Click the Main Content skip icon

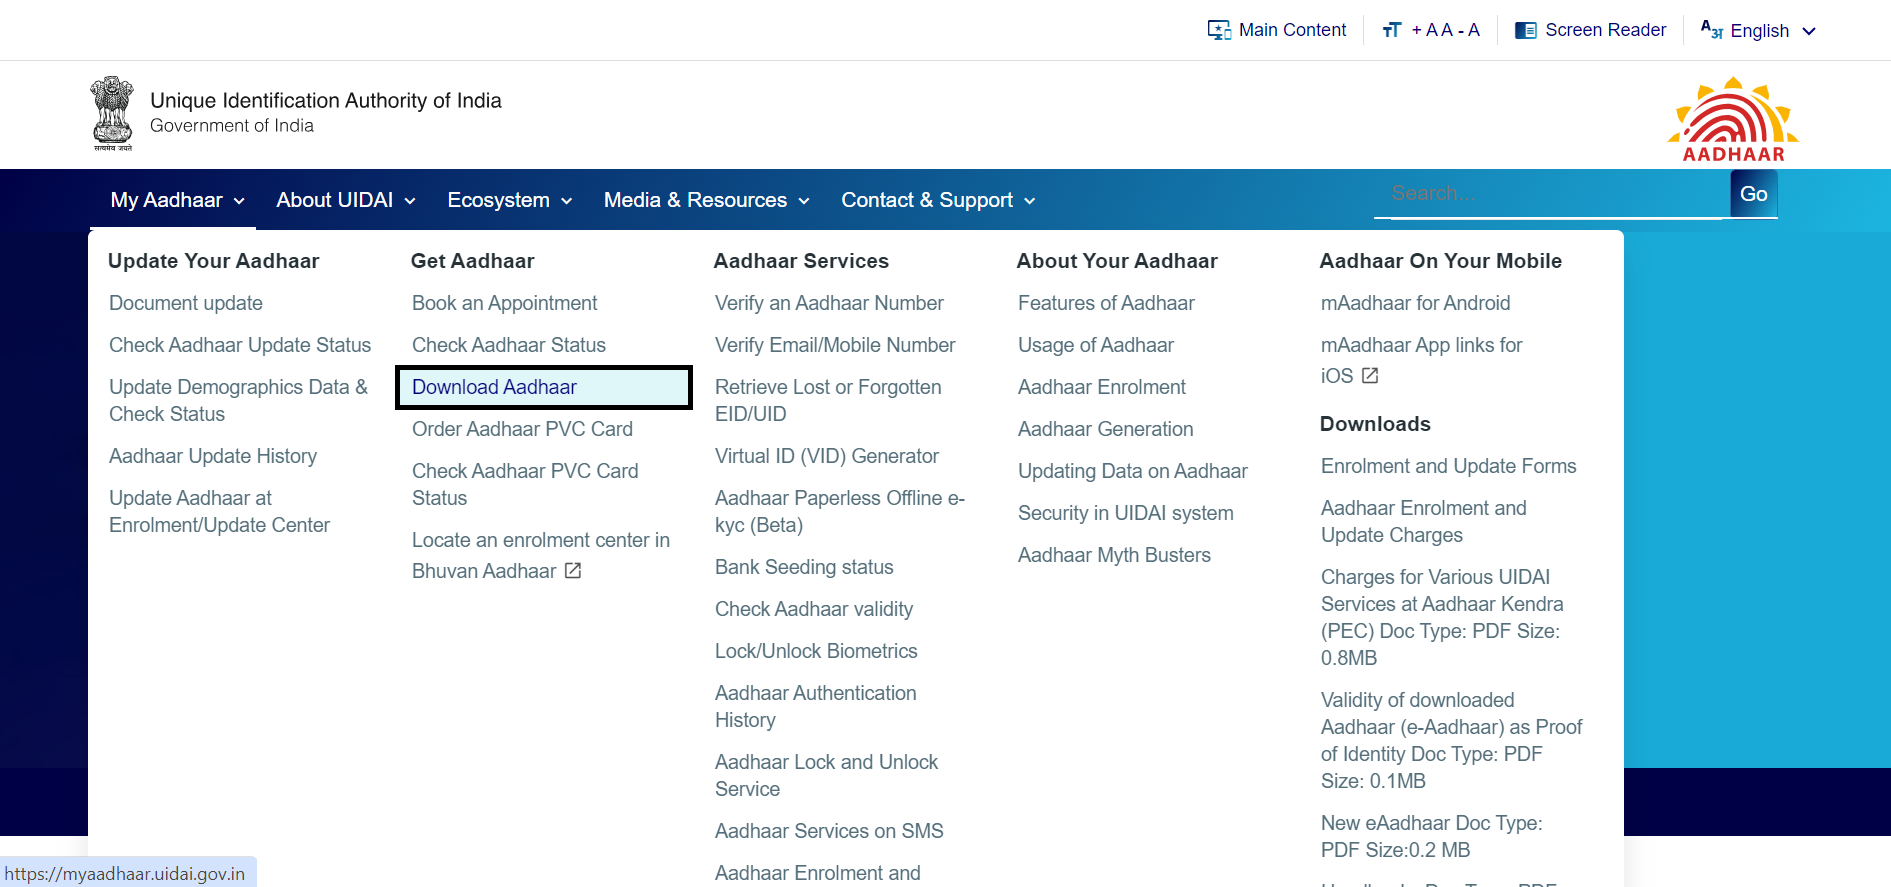pyautogui.click(x=1219, y=30)
